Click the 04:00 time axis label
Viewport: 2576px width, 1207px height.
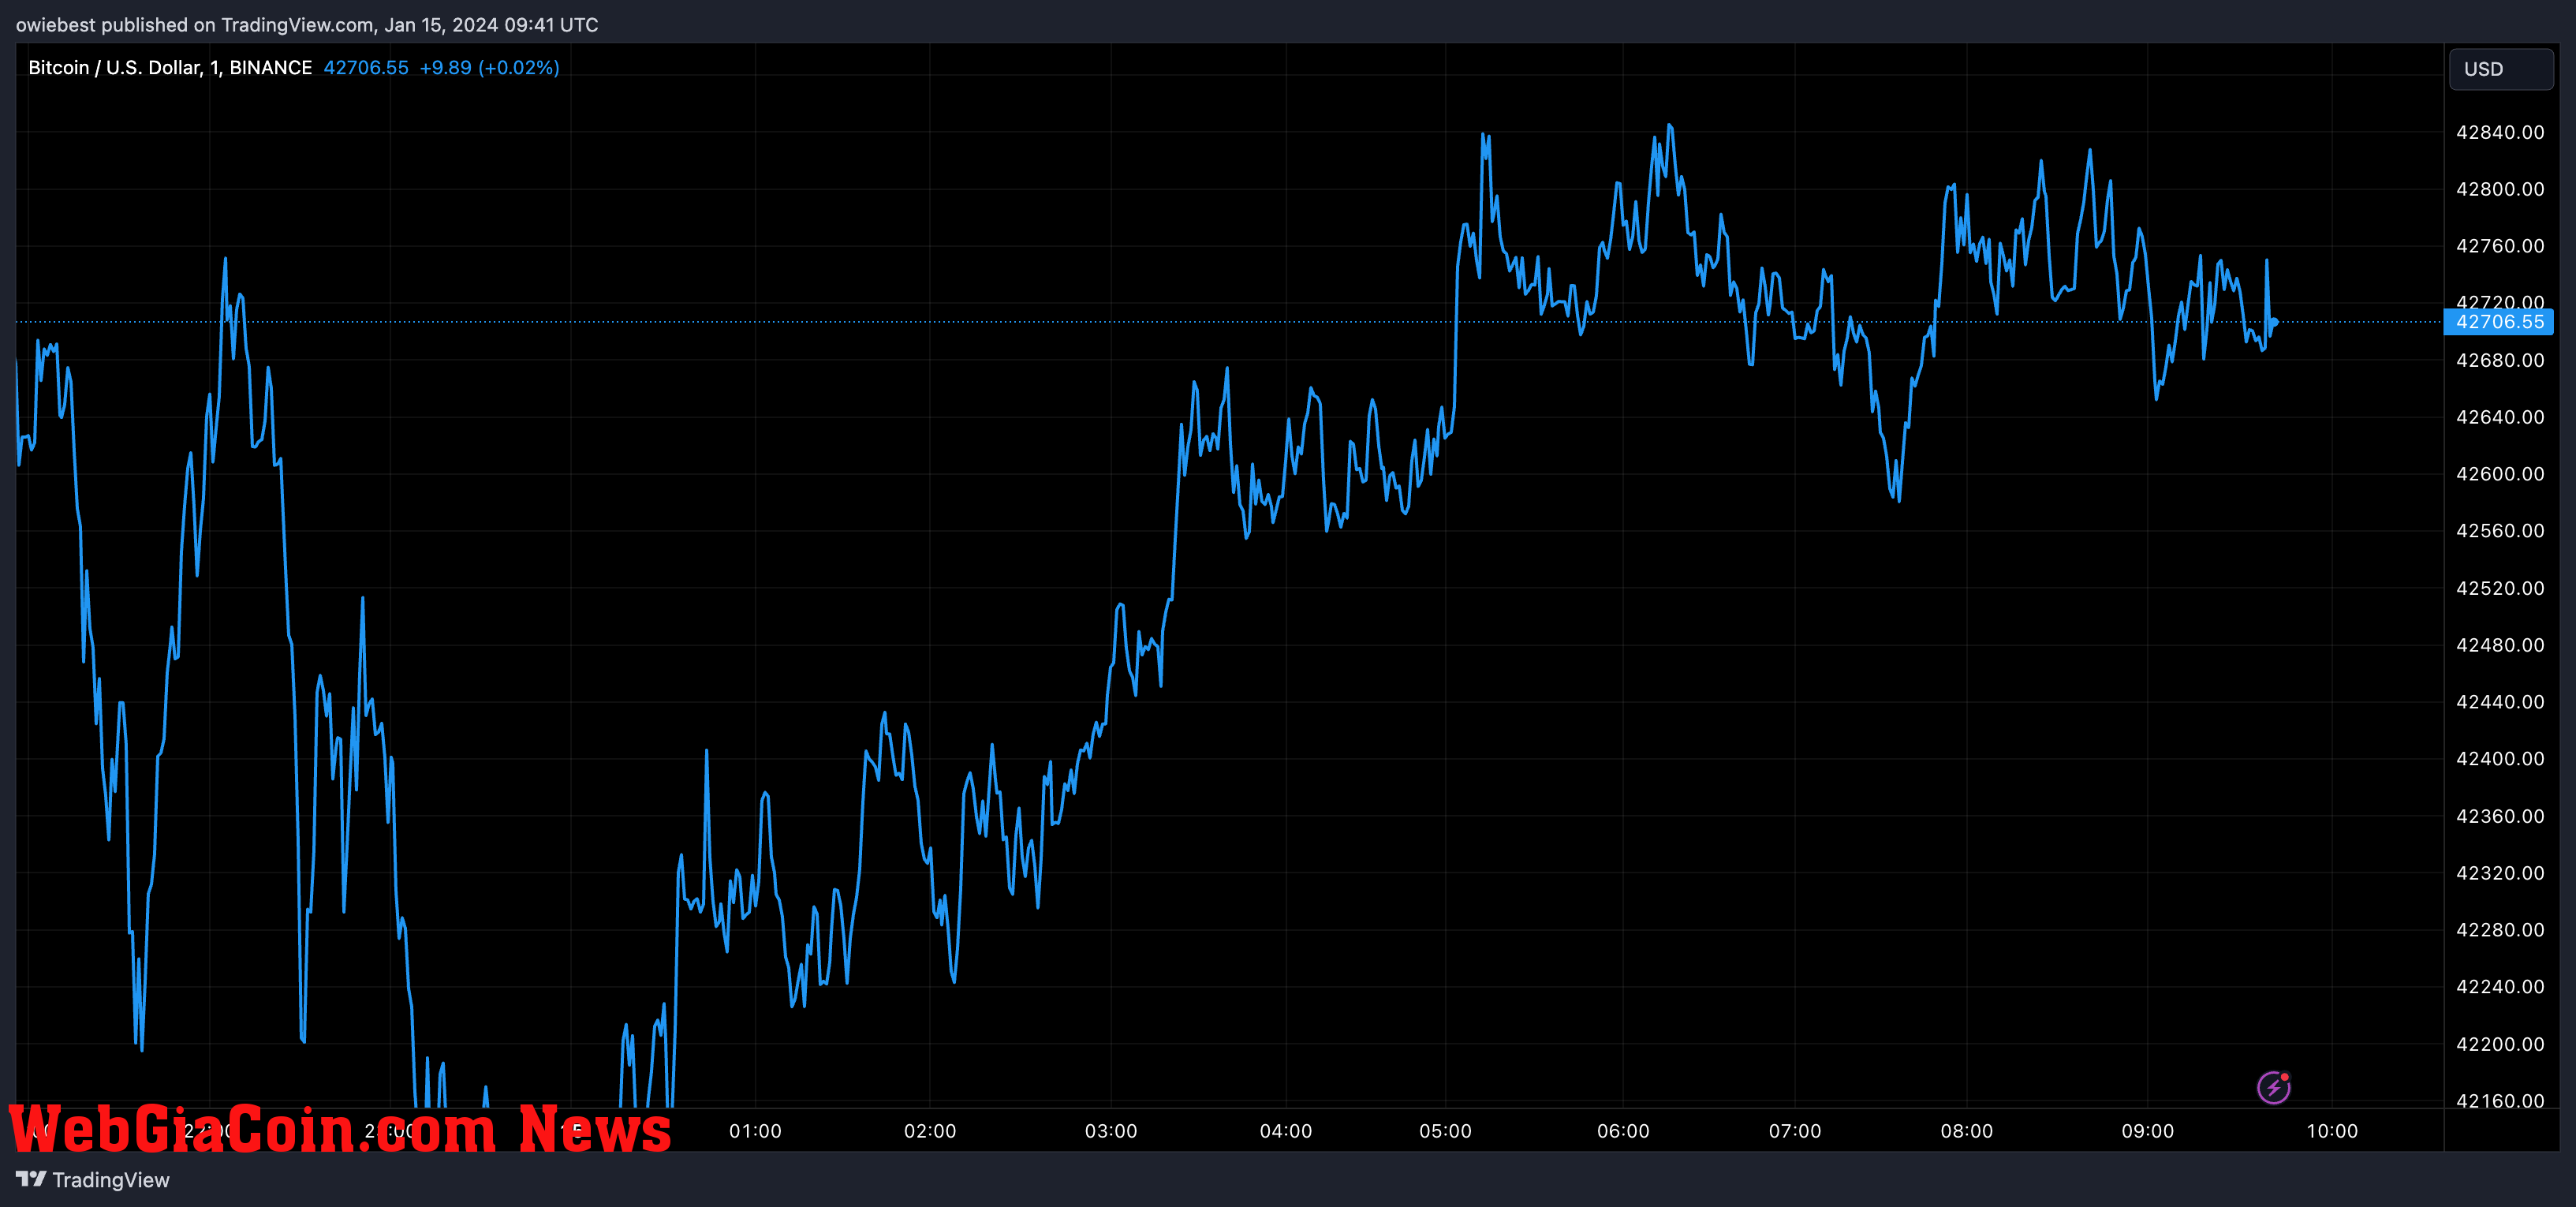pyautogui.click(x=1286, y=1131)
